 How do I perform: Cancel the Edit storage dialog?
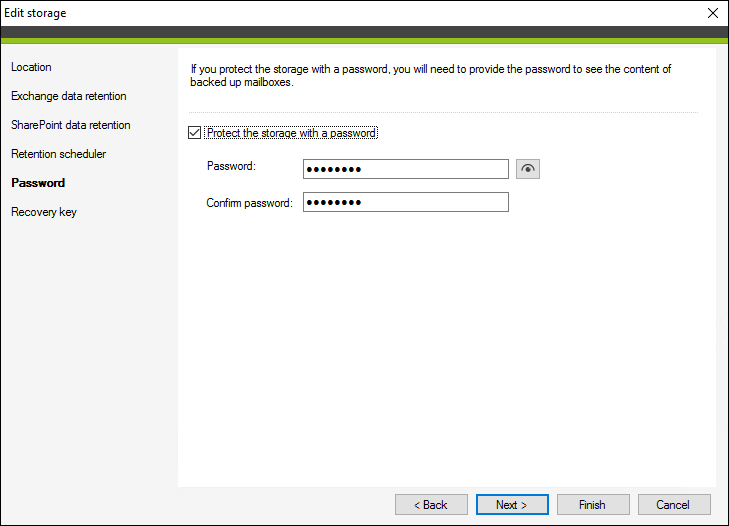674,505
